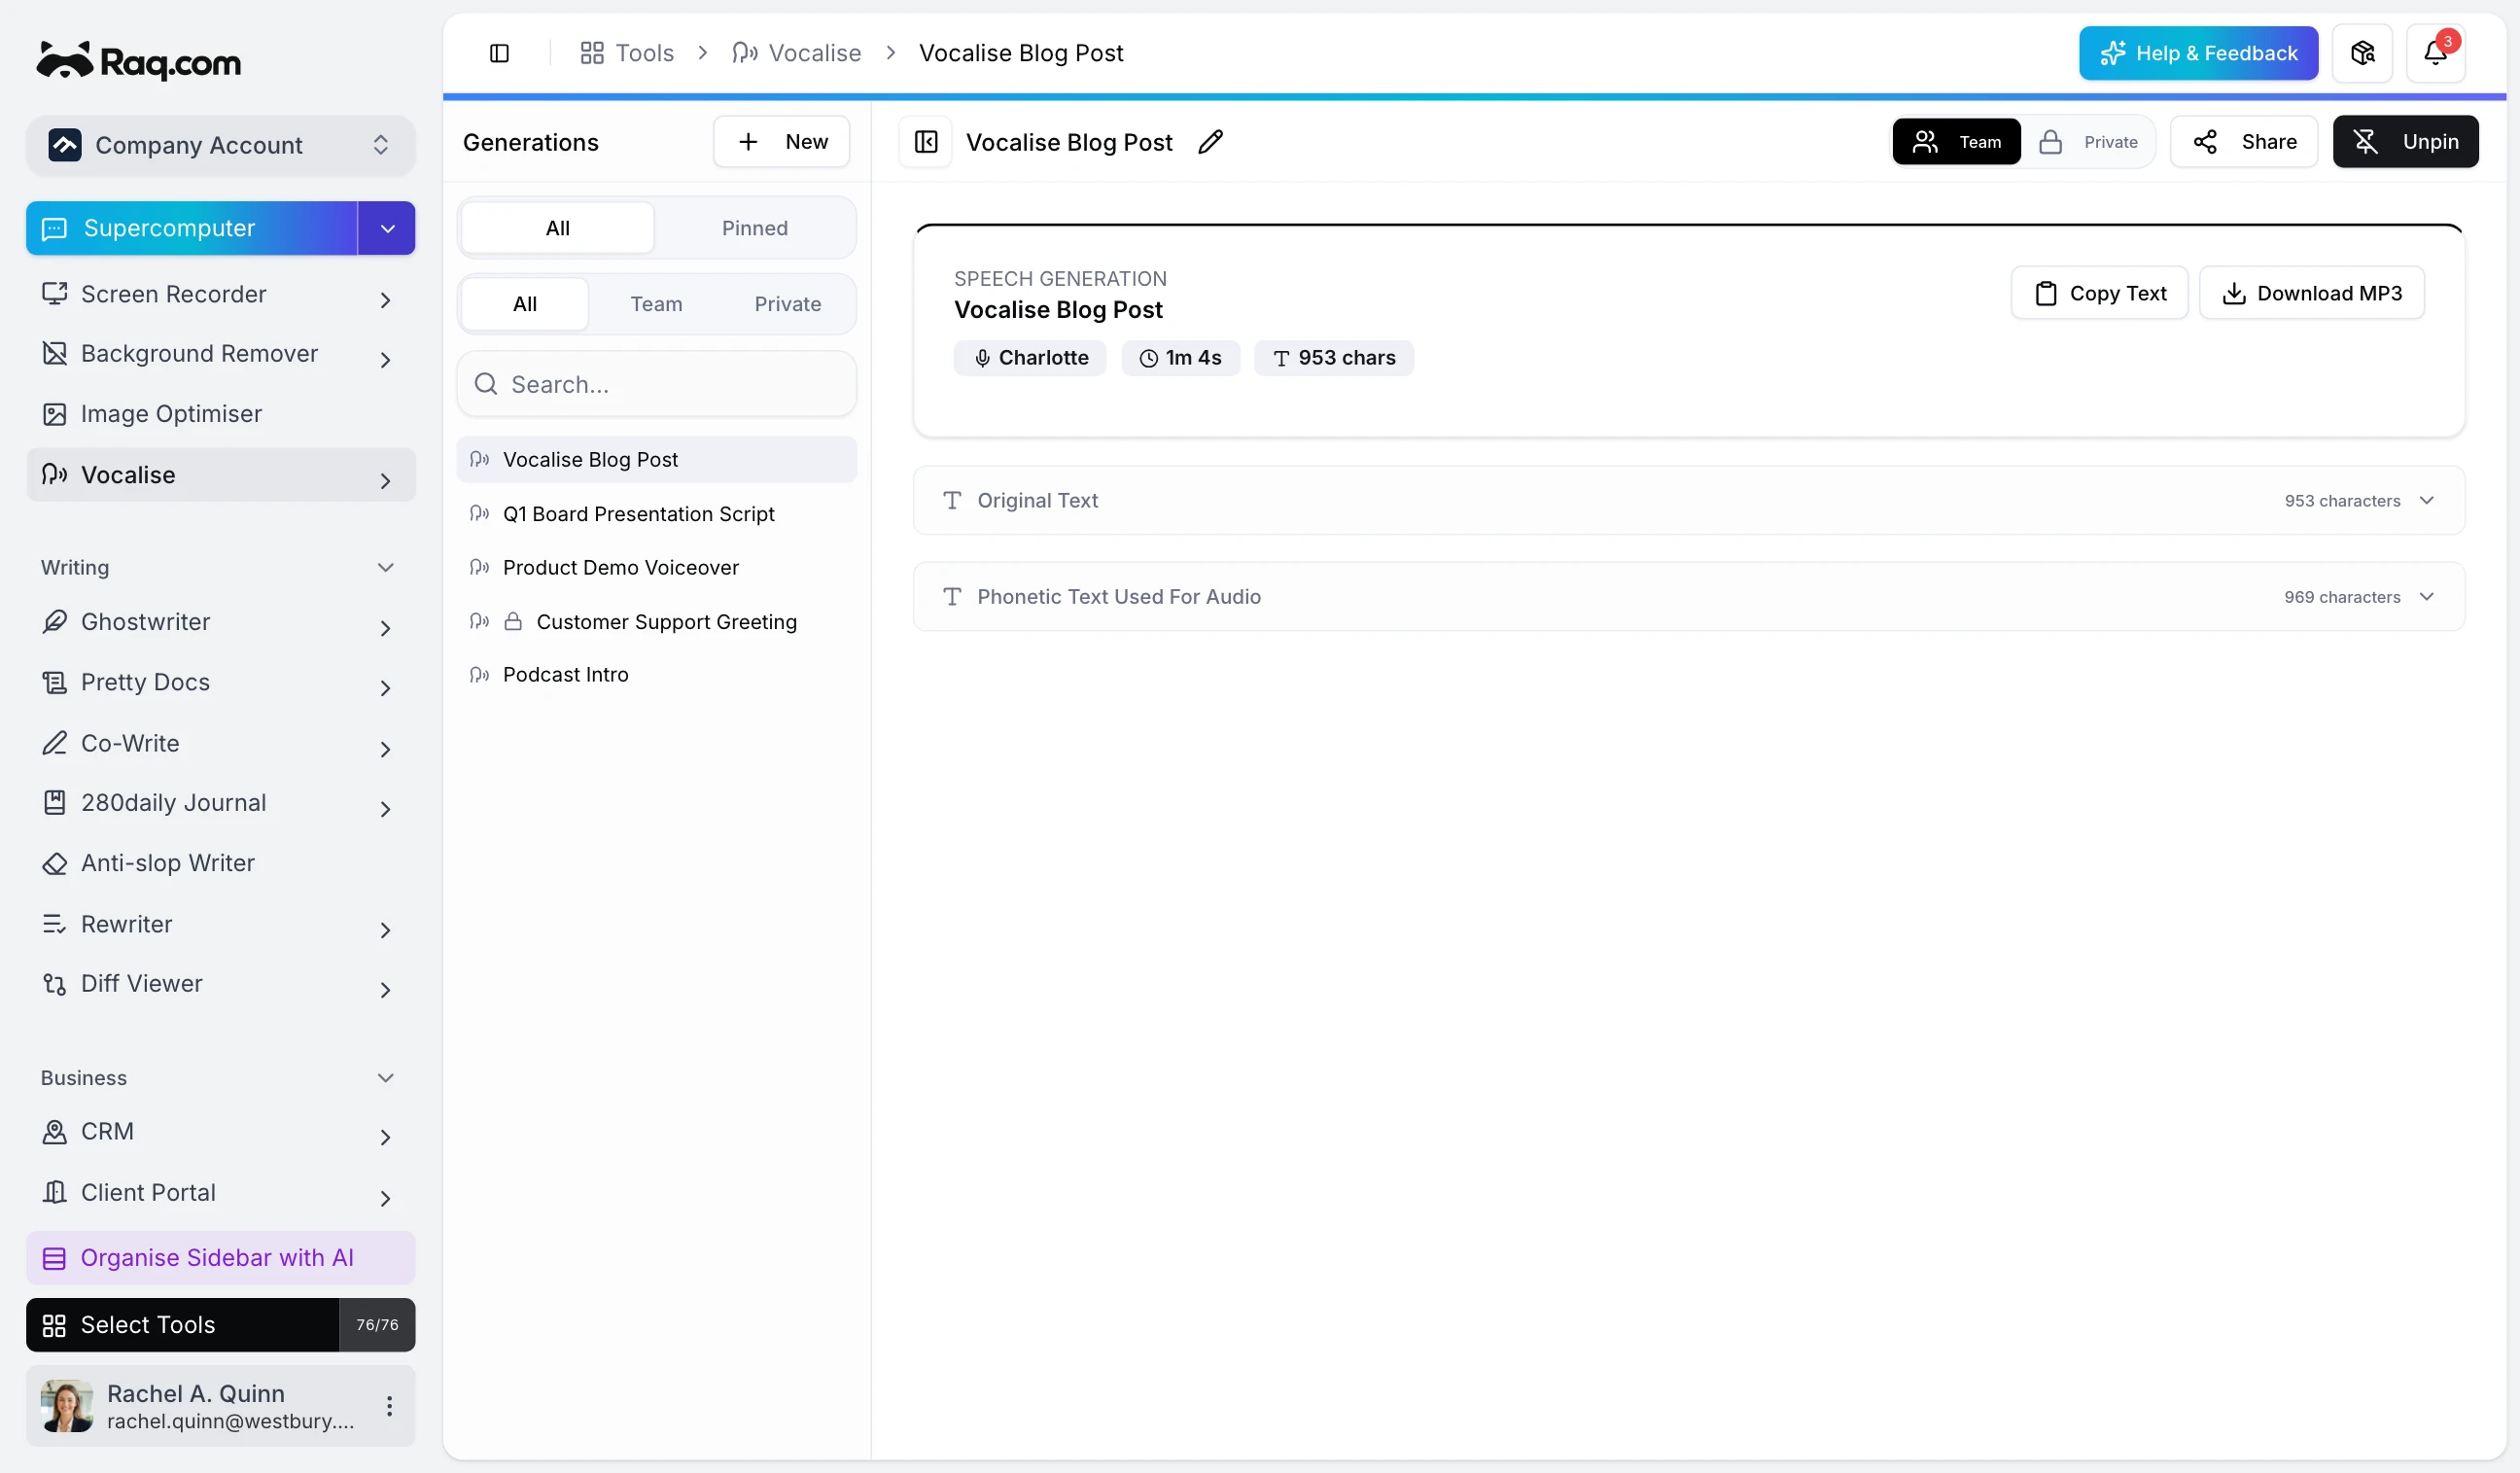Open Diff Viewer tool
This screenshot has height=1473, width=2520.
[x=220, y=984]
